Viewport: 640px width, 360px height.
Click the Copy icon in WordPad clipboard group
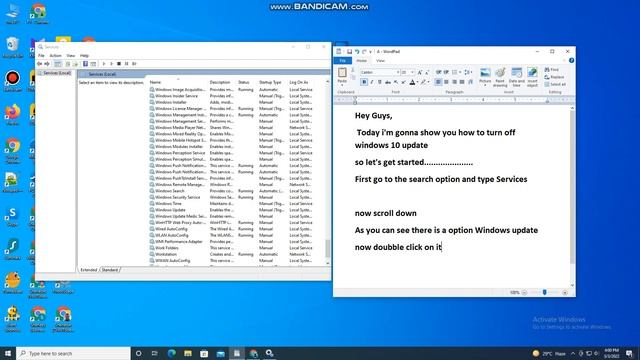[x=353, y=78]
